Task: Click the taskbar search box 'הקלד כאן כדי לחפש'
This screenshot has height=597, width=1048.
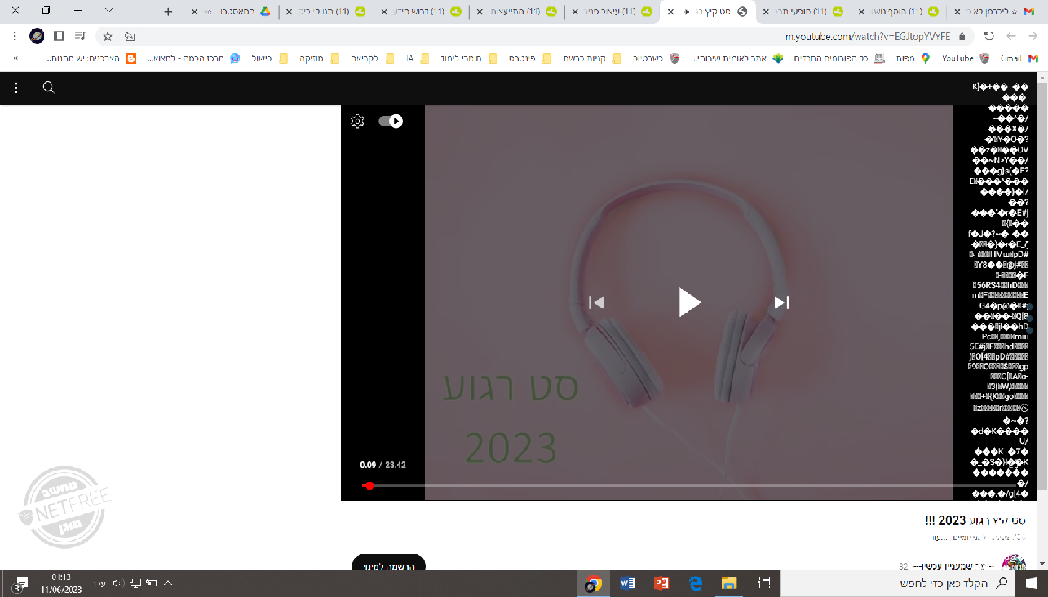Action: coord(898,584)
